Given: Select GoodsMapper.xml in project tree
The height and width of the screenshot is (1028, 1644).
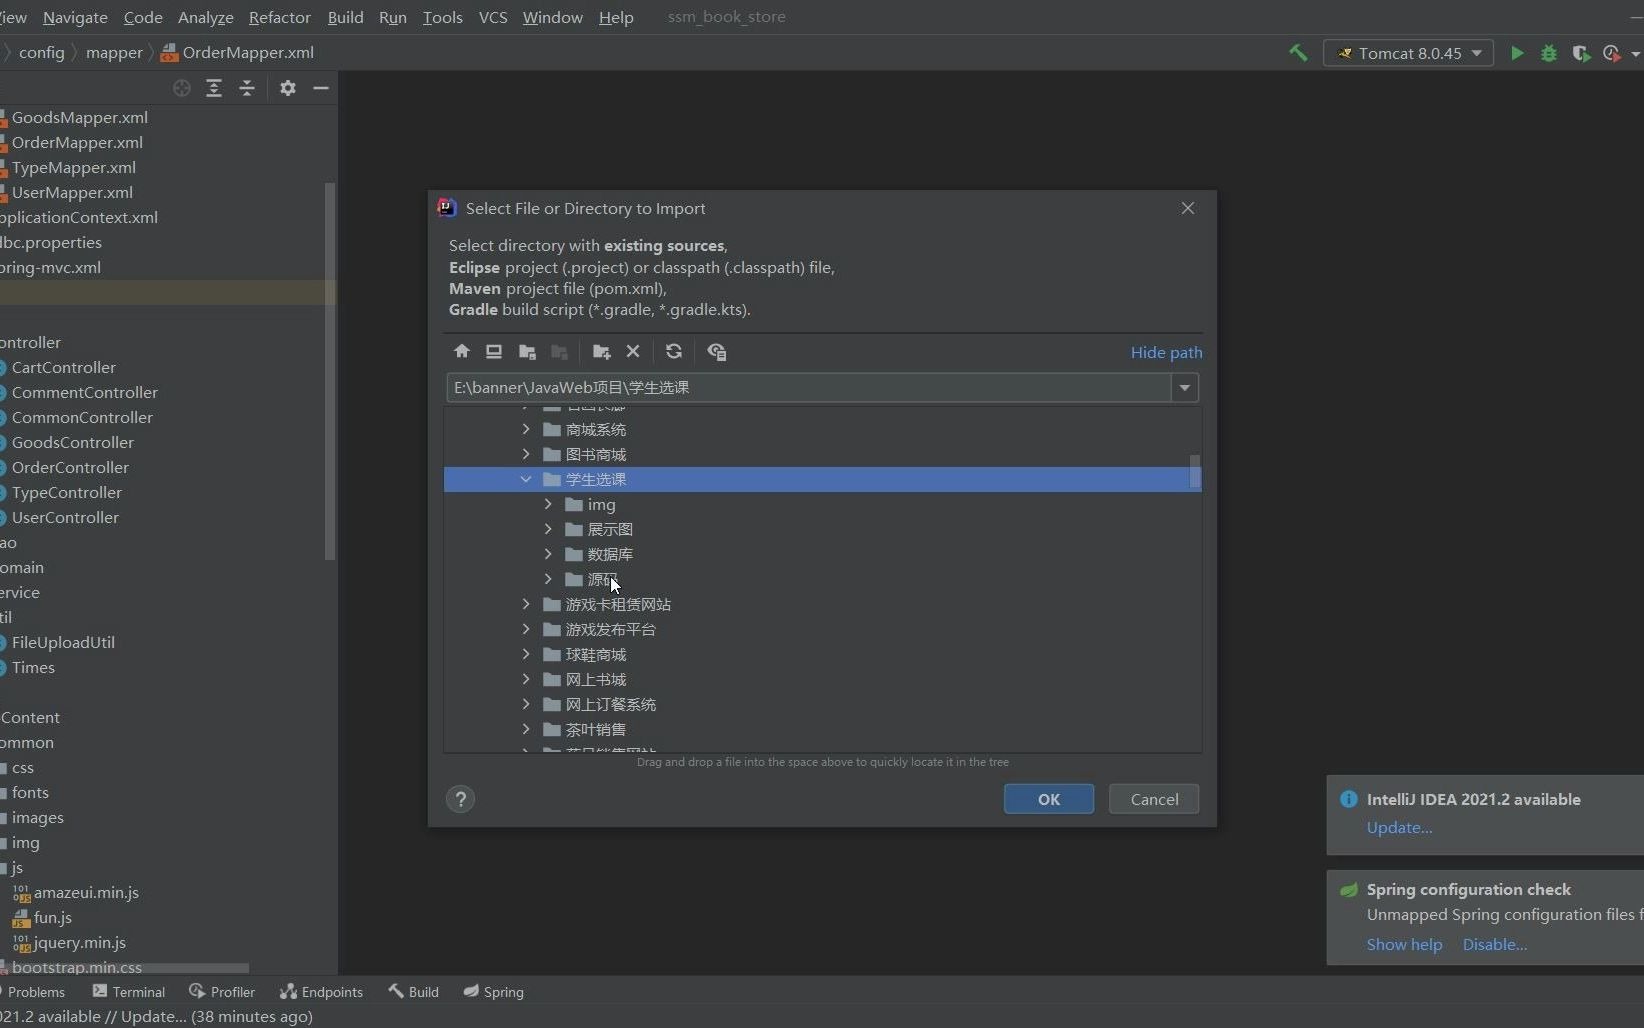Looking at the screenshot, I should point(80,117).
